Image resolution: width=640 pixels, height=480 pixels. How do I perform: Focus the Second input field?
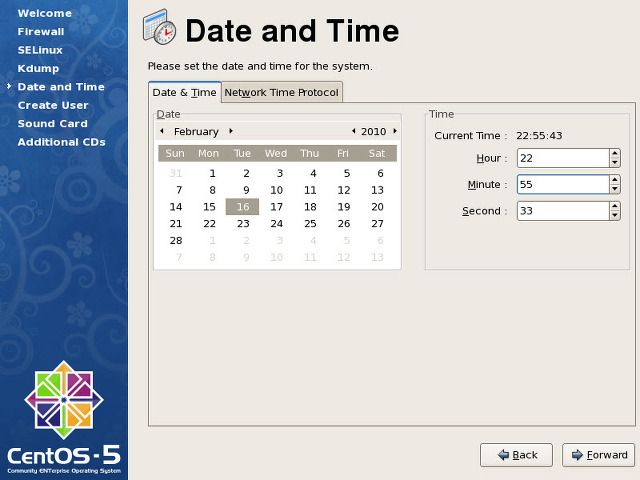(x=563, y=211)
